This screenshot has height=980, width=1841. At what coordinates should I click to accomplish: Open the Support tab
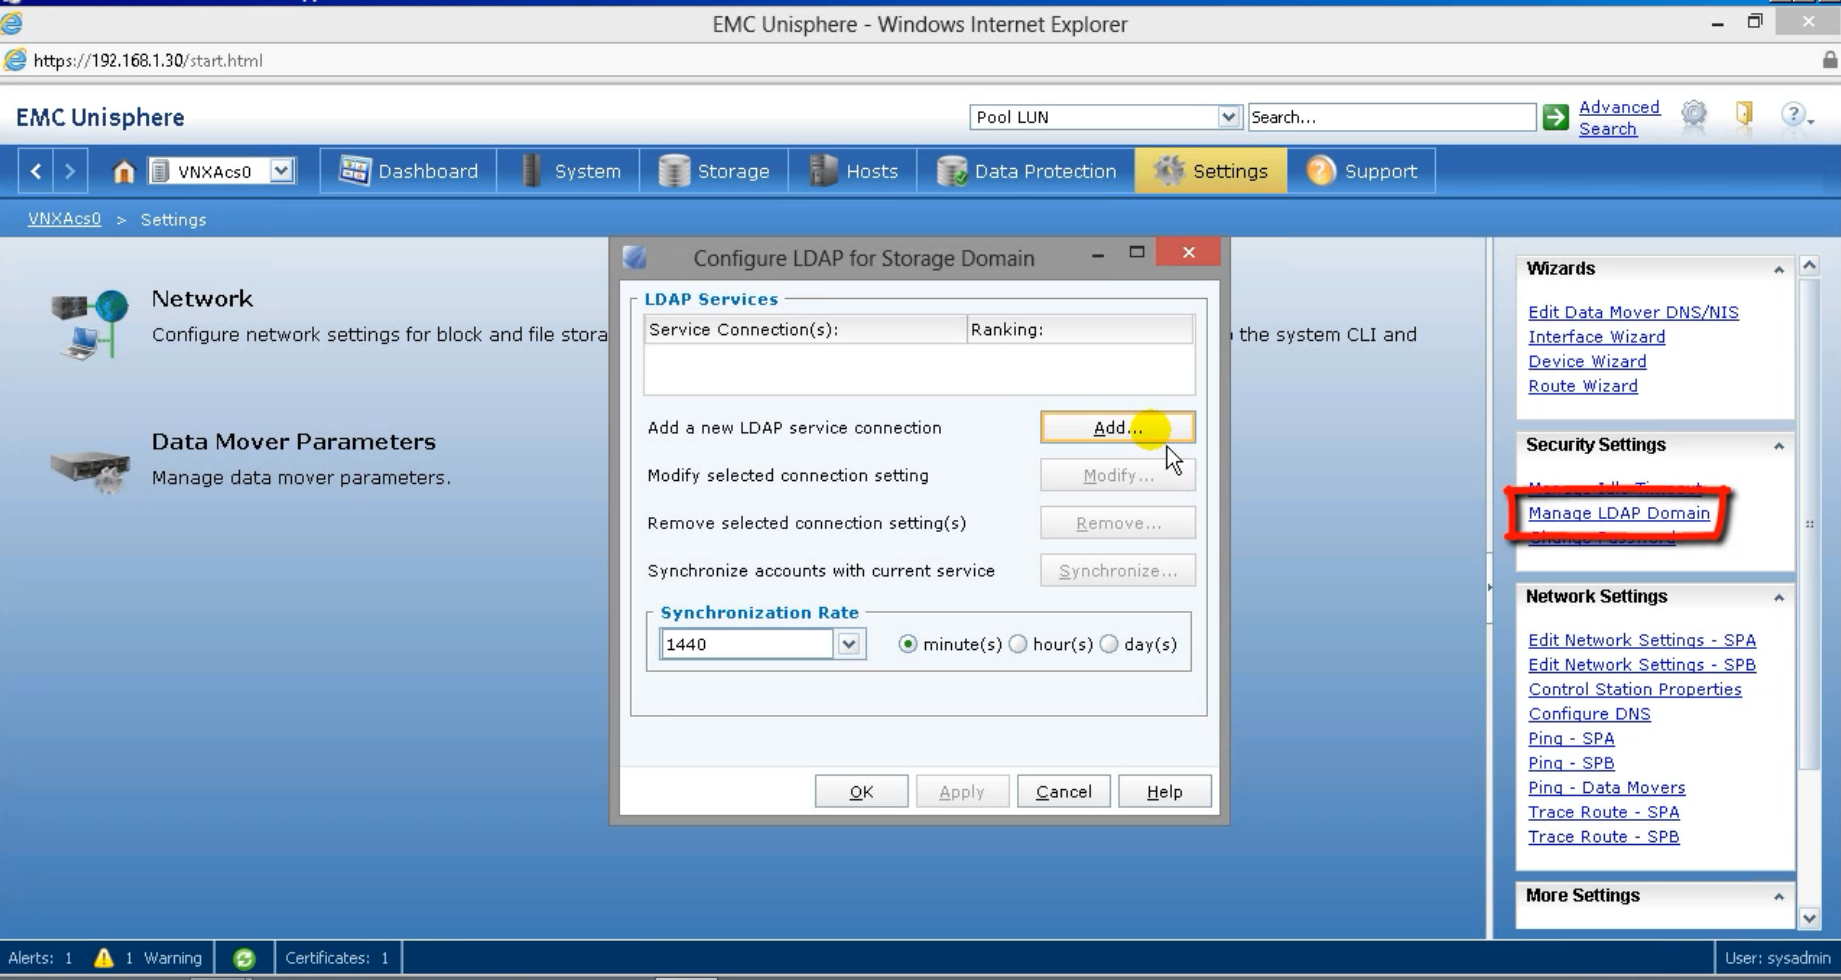1361,171
